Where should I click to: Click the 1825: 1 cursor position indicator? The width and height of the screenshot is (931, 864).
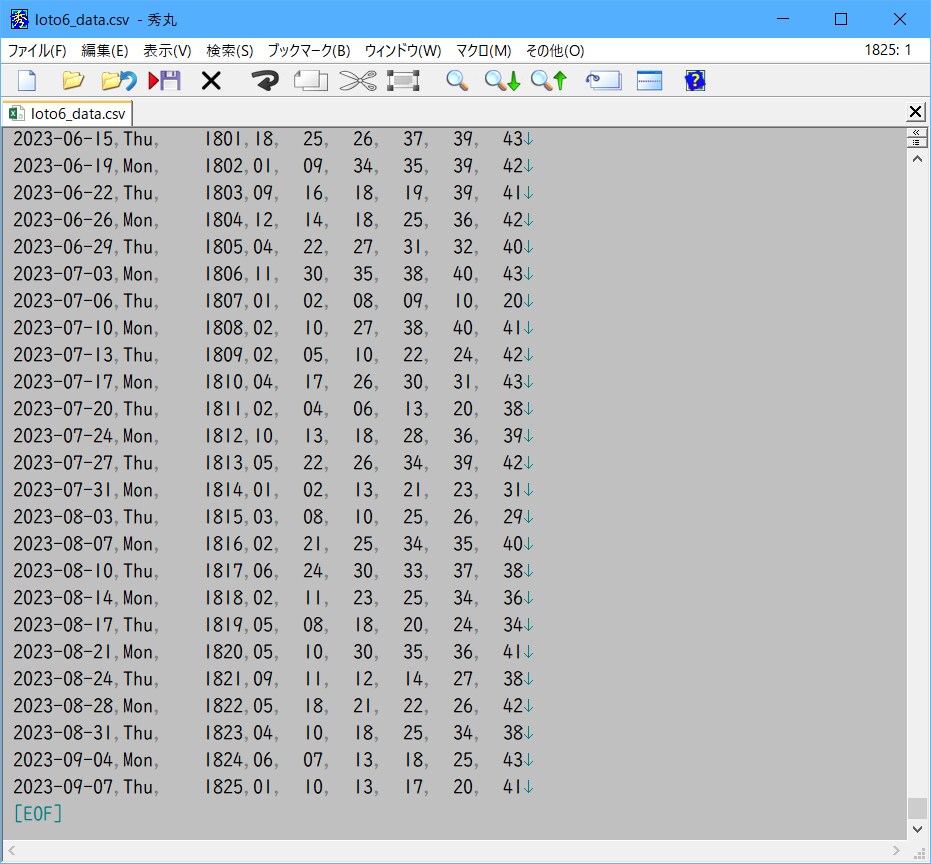[888, 50]
